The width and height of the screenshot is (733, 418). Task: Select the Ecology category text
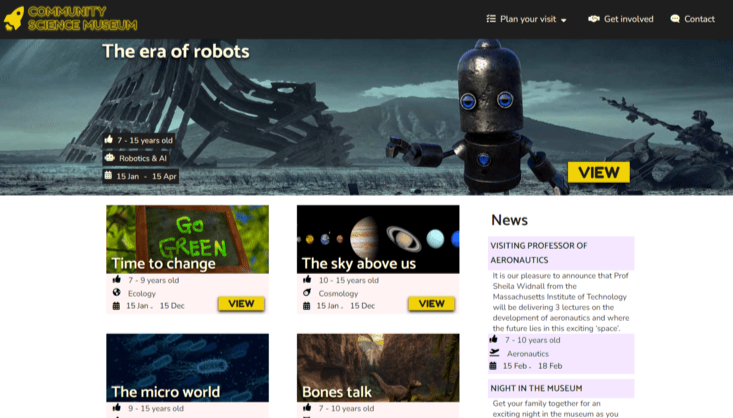pos(142,294)
